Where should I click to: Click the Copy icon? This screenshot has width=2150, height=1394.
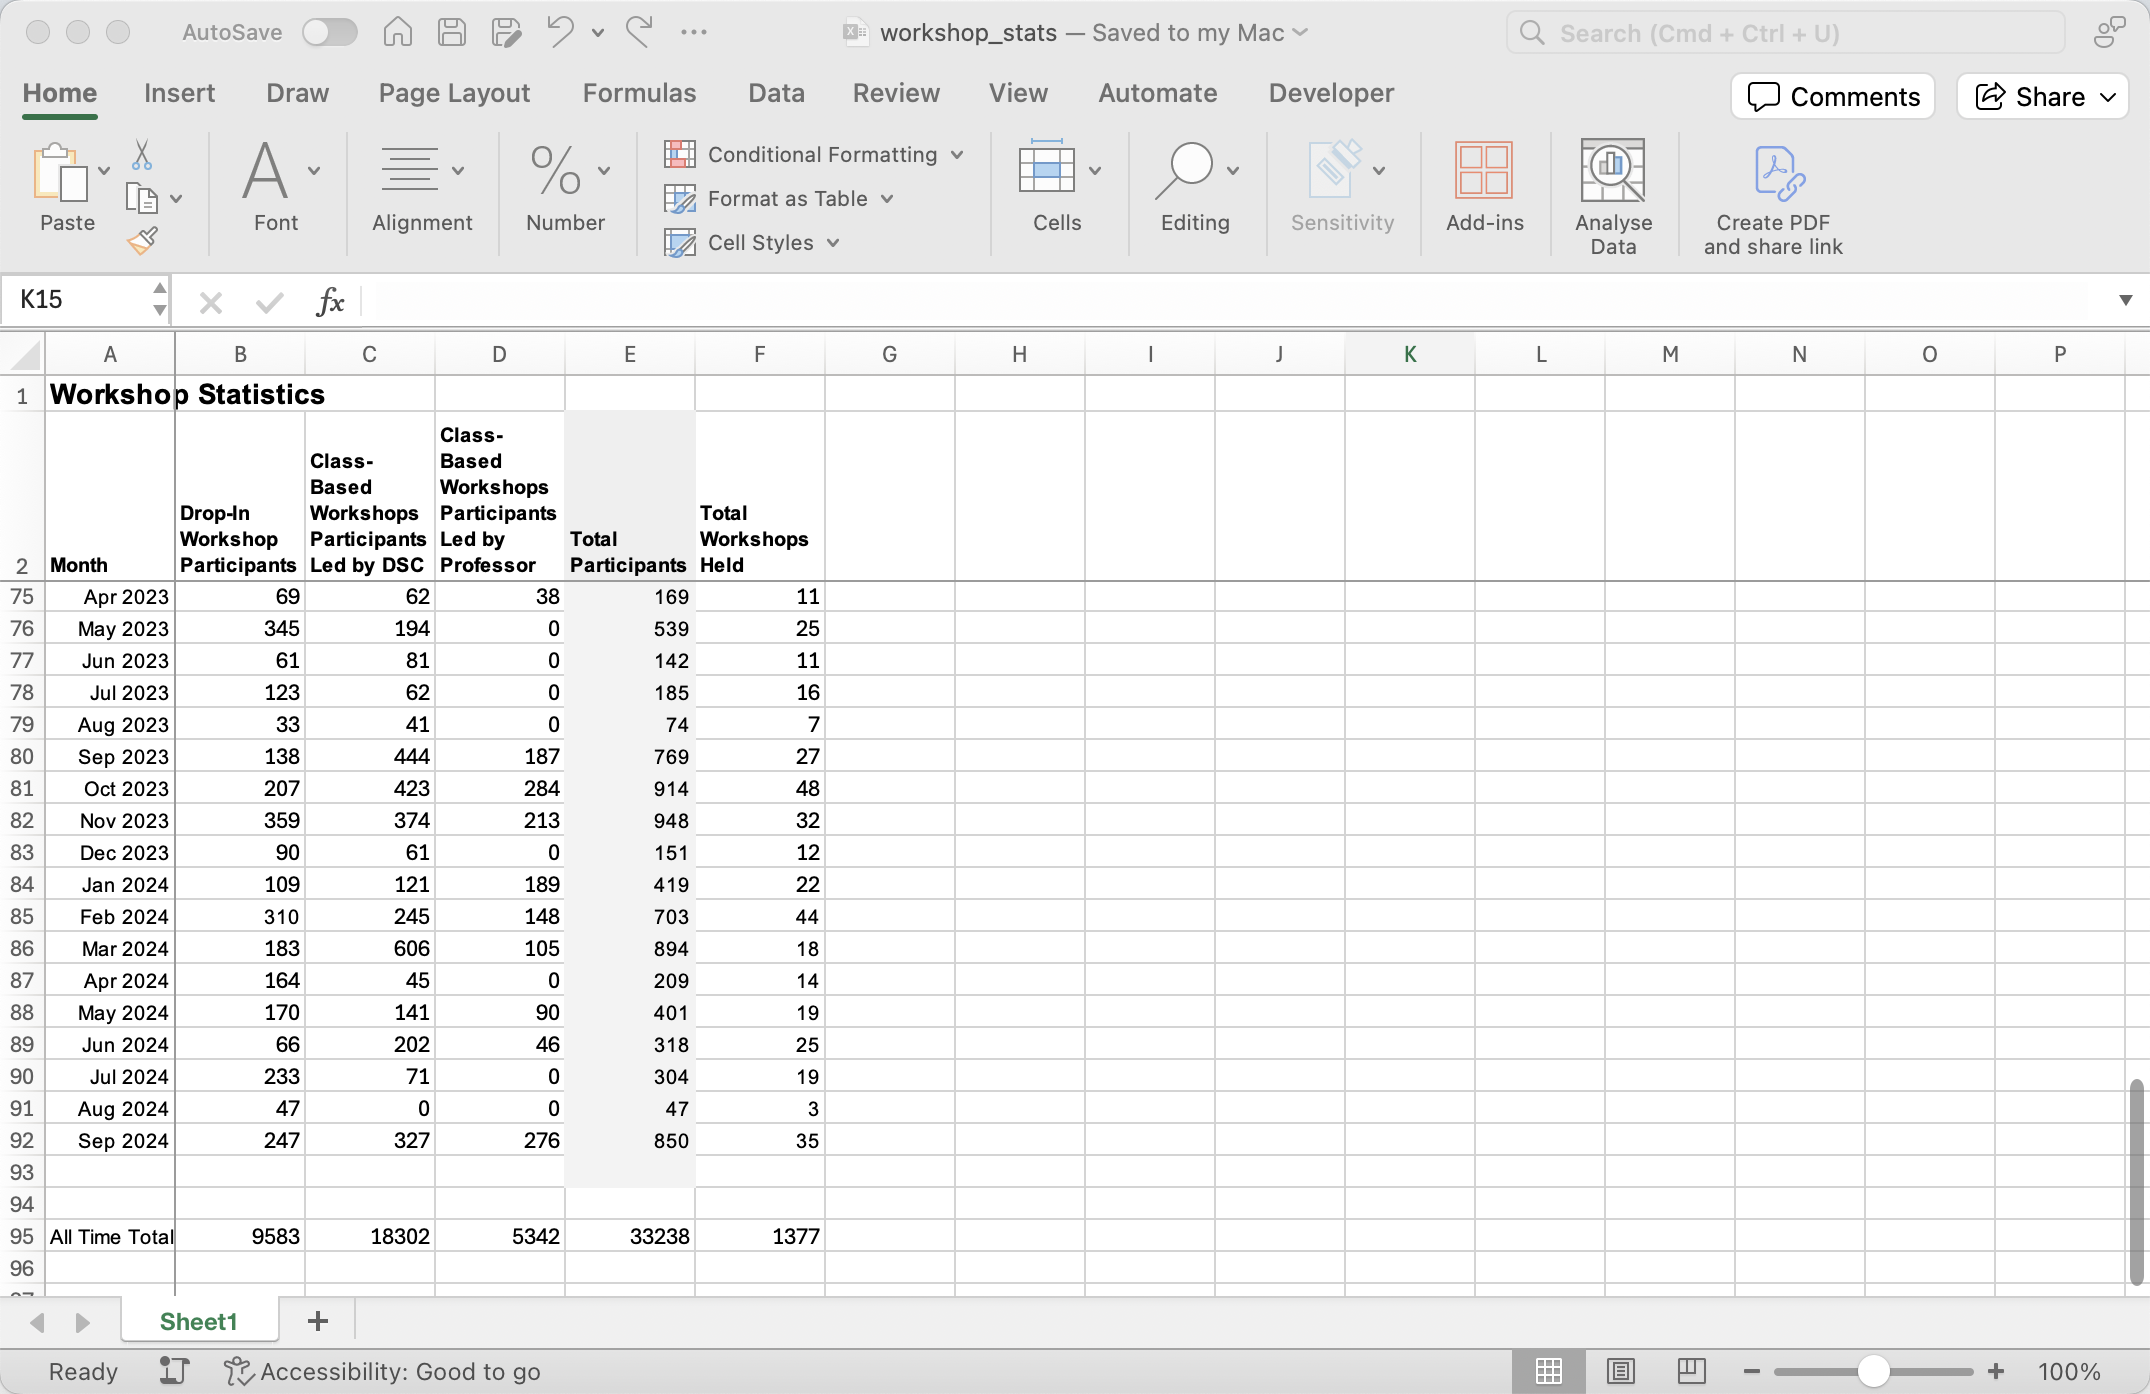point(142,198)
